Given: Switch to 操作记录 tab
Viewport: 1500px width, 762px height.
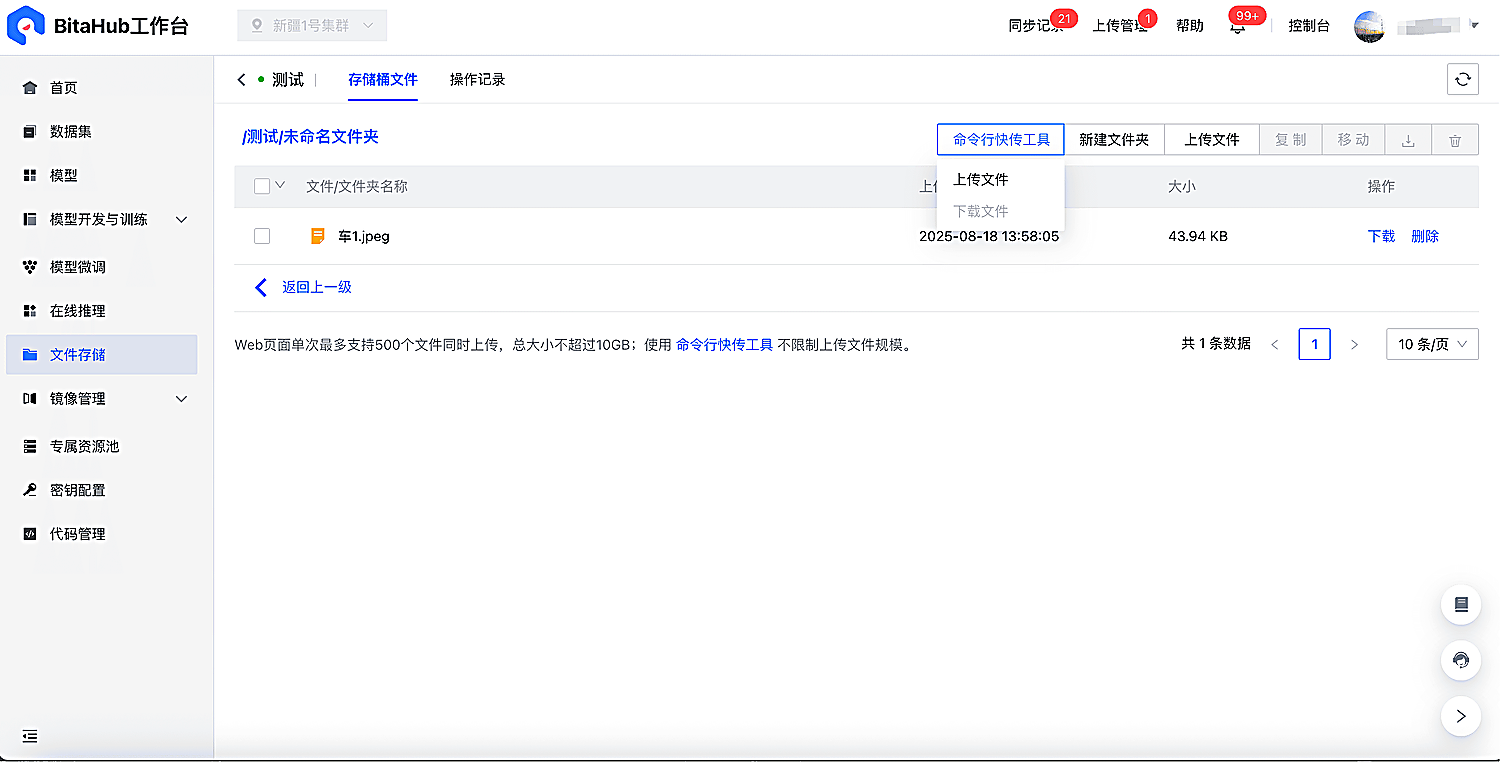Looking at the screenshot, I should (478, 80).
